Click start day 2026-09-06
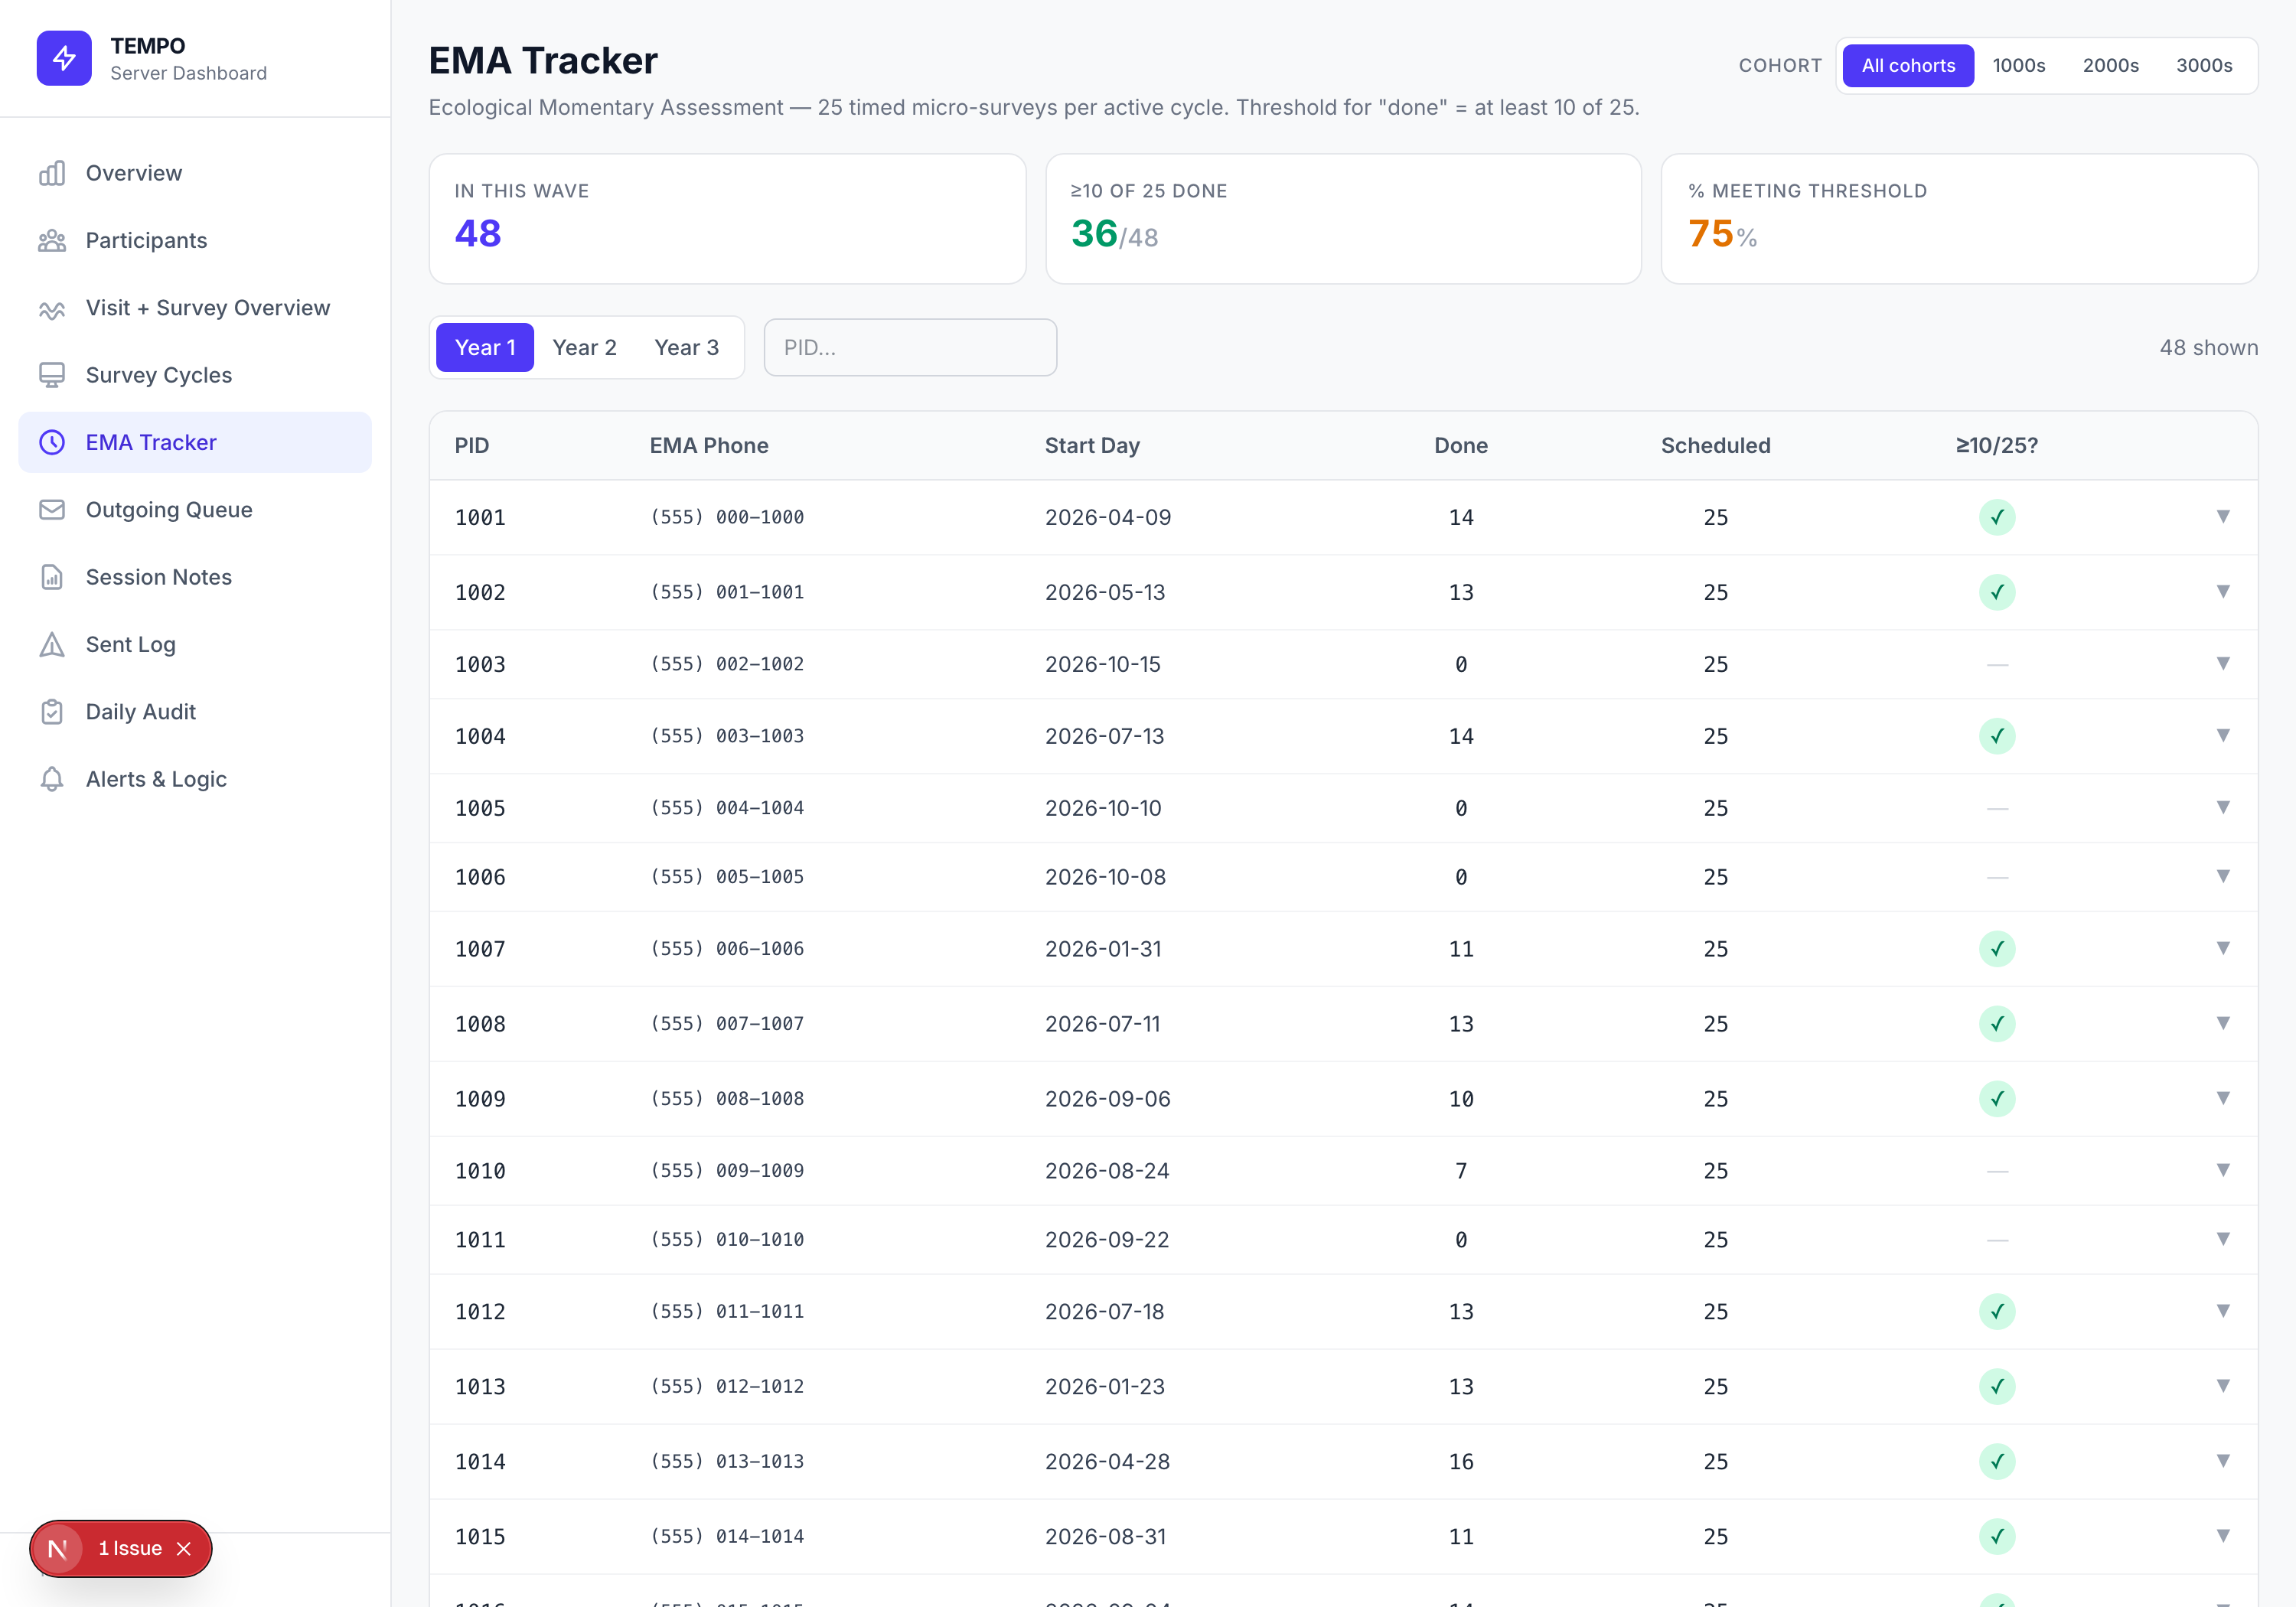The image size is (2296, 1607). point(1107,1099)
